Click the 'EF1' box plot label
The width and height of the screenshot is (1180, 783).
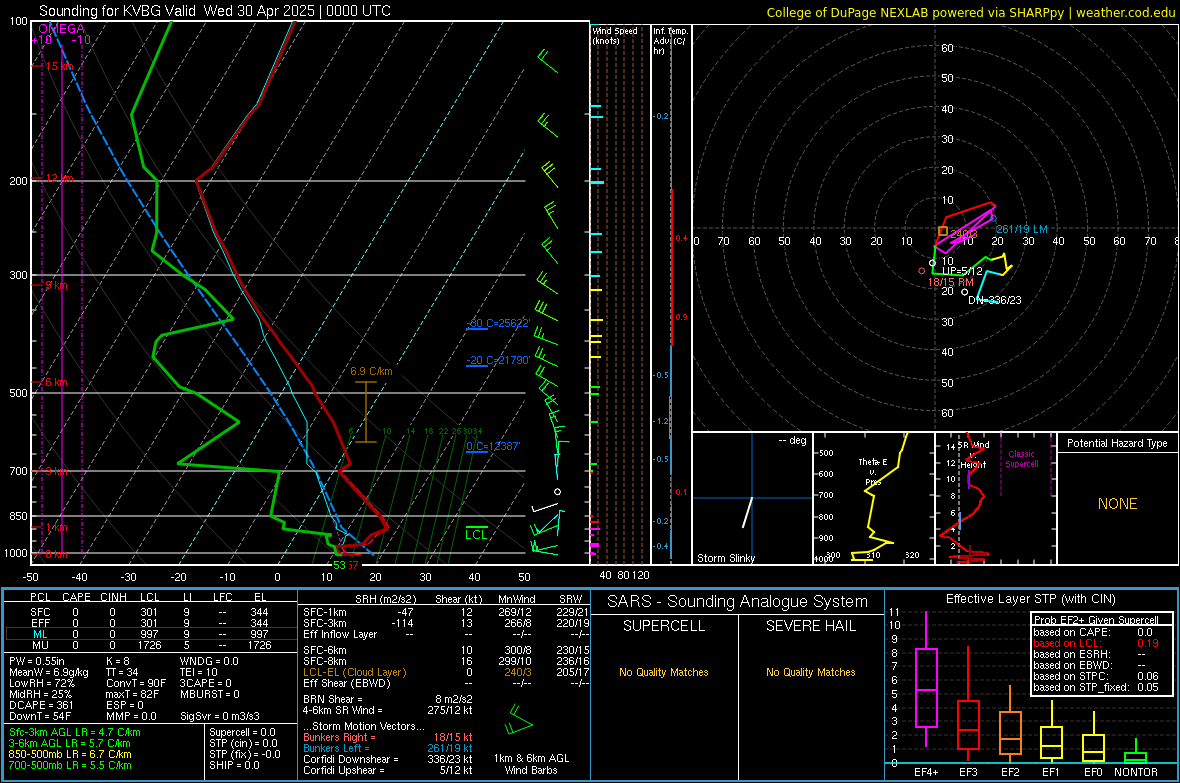(x=1051, y=772)
